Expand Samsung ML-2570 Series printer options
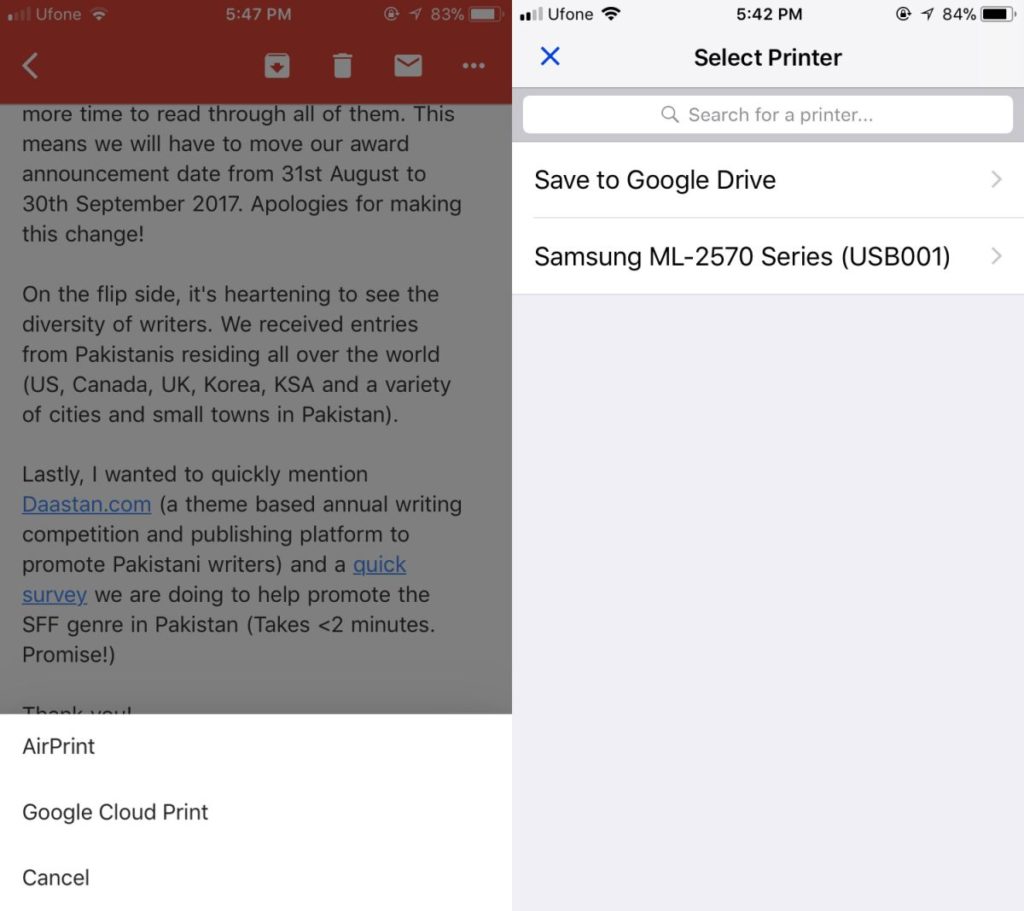 pos(996,257)
